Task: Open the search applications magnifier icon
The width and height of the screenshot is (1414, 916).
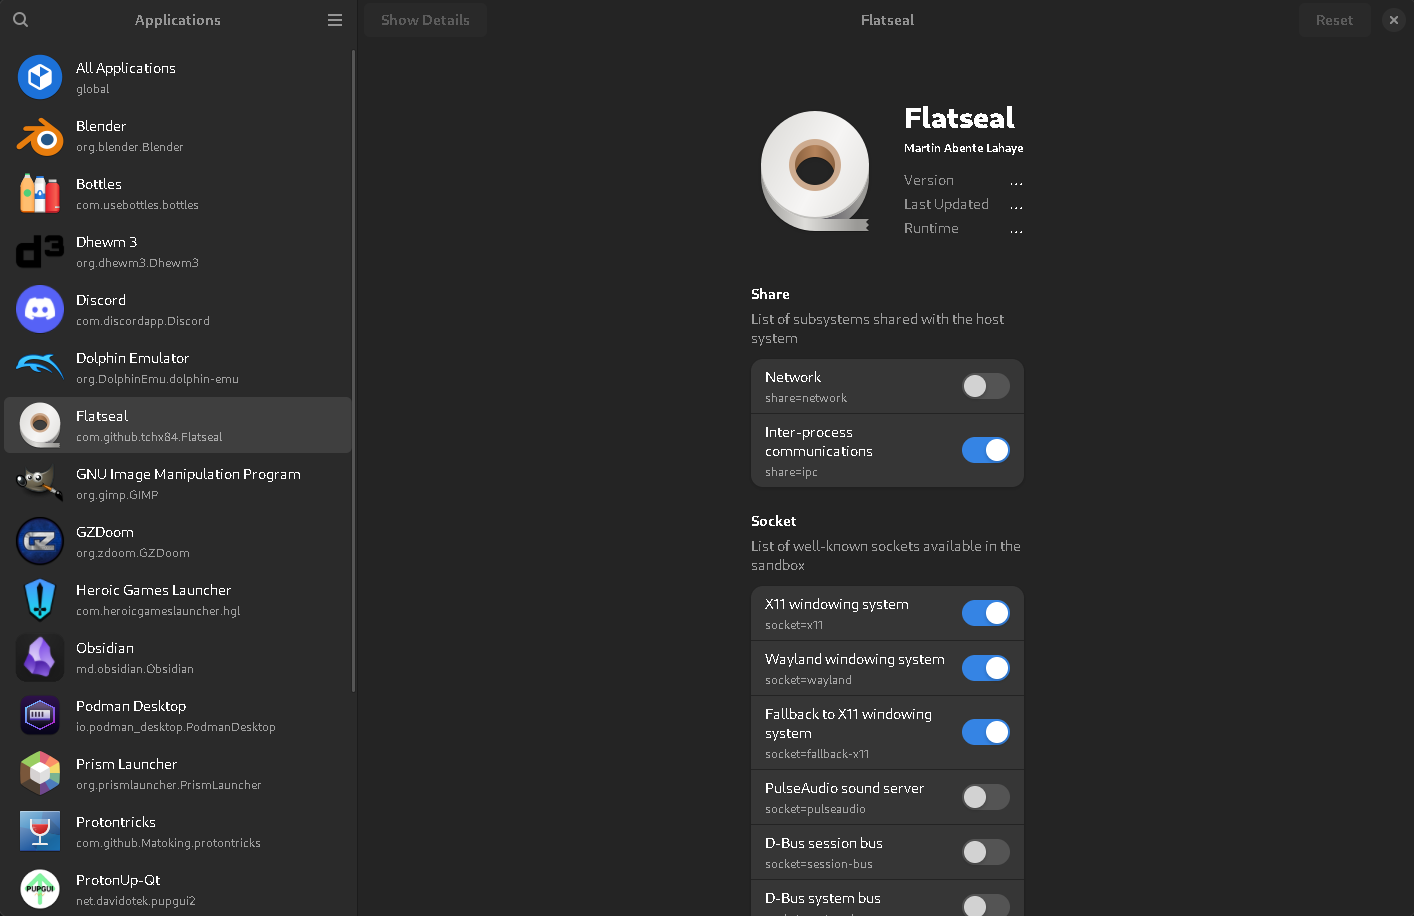Action: click(20, 20)
